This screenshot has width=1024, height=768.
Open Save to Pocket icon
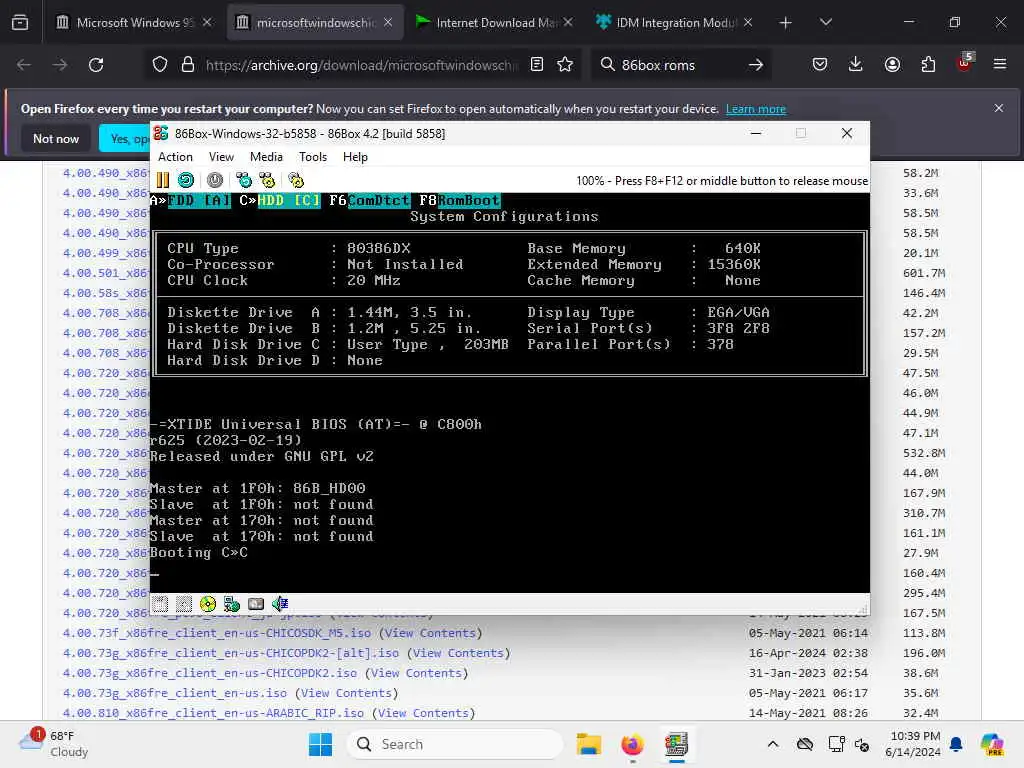point(820,65)
